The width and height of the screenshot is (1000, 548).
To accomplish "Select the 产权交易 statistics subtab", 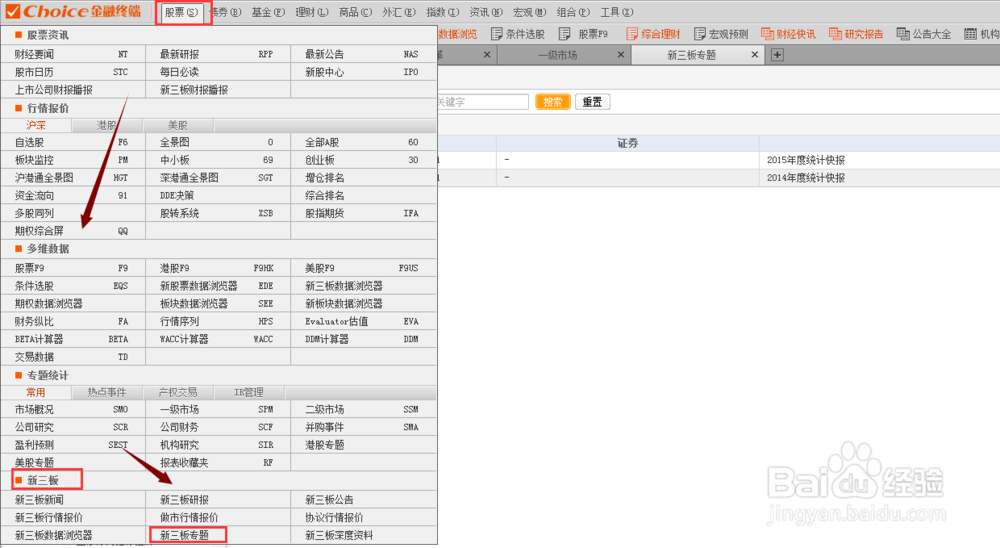I will (178, 392).
